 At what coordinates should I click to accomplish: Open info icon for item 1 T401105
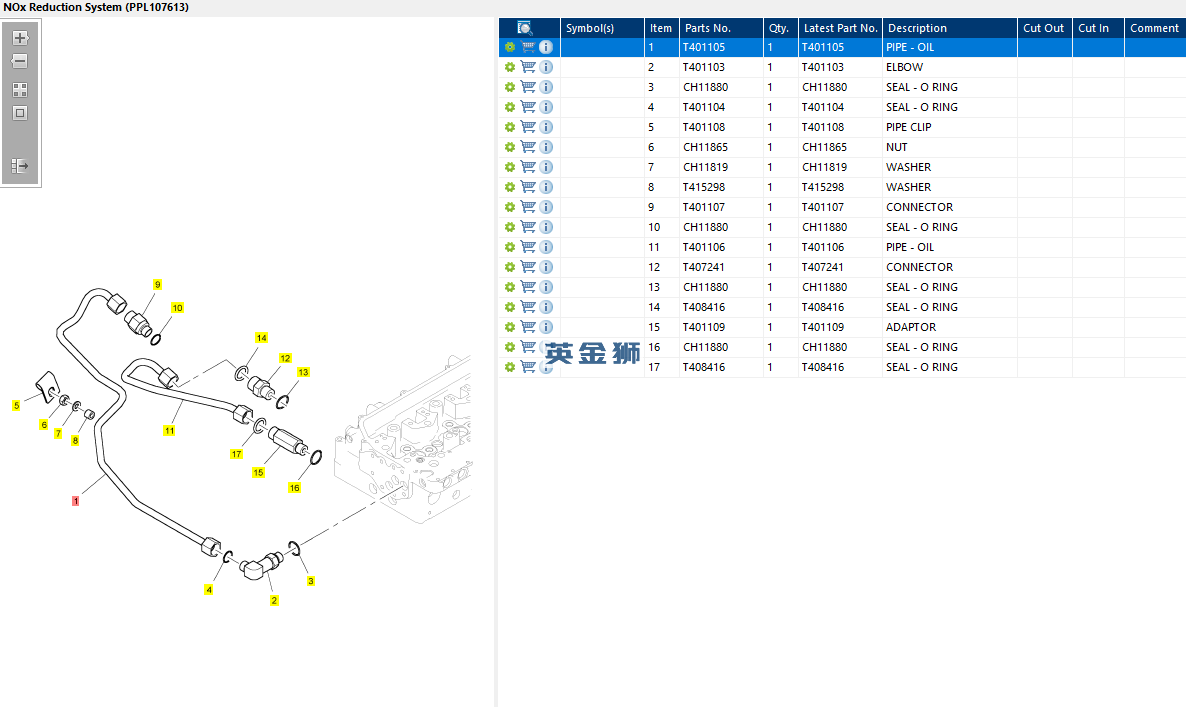546,47
